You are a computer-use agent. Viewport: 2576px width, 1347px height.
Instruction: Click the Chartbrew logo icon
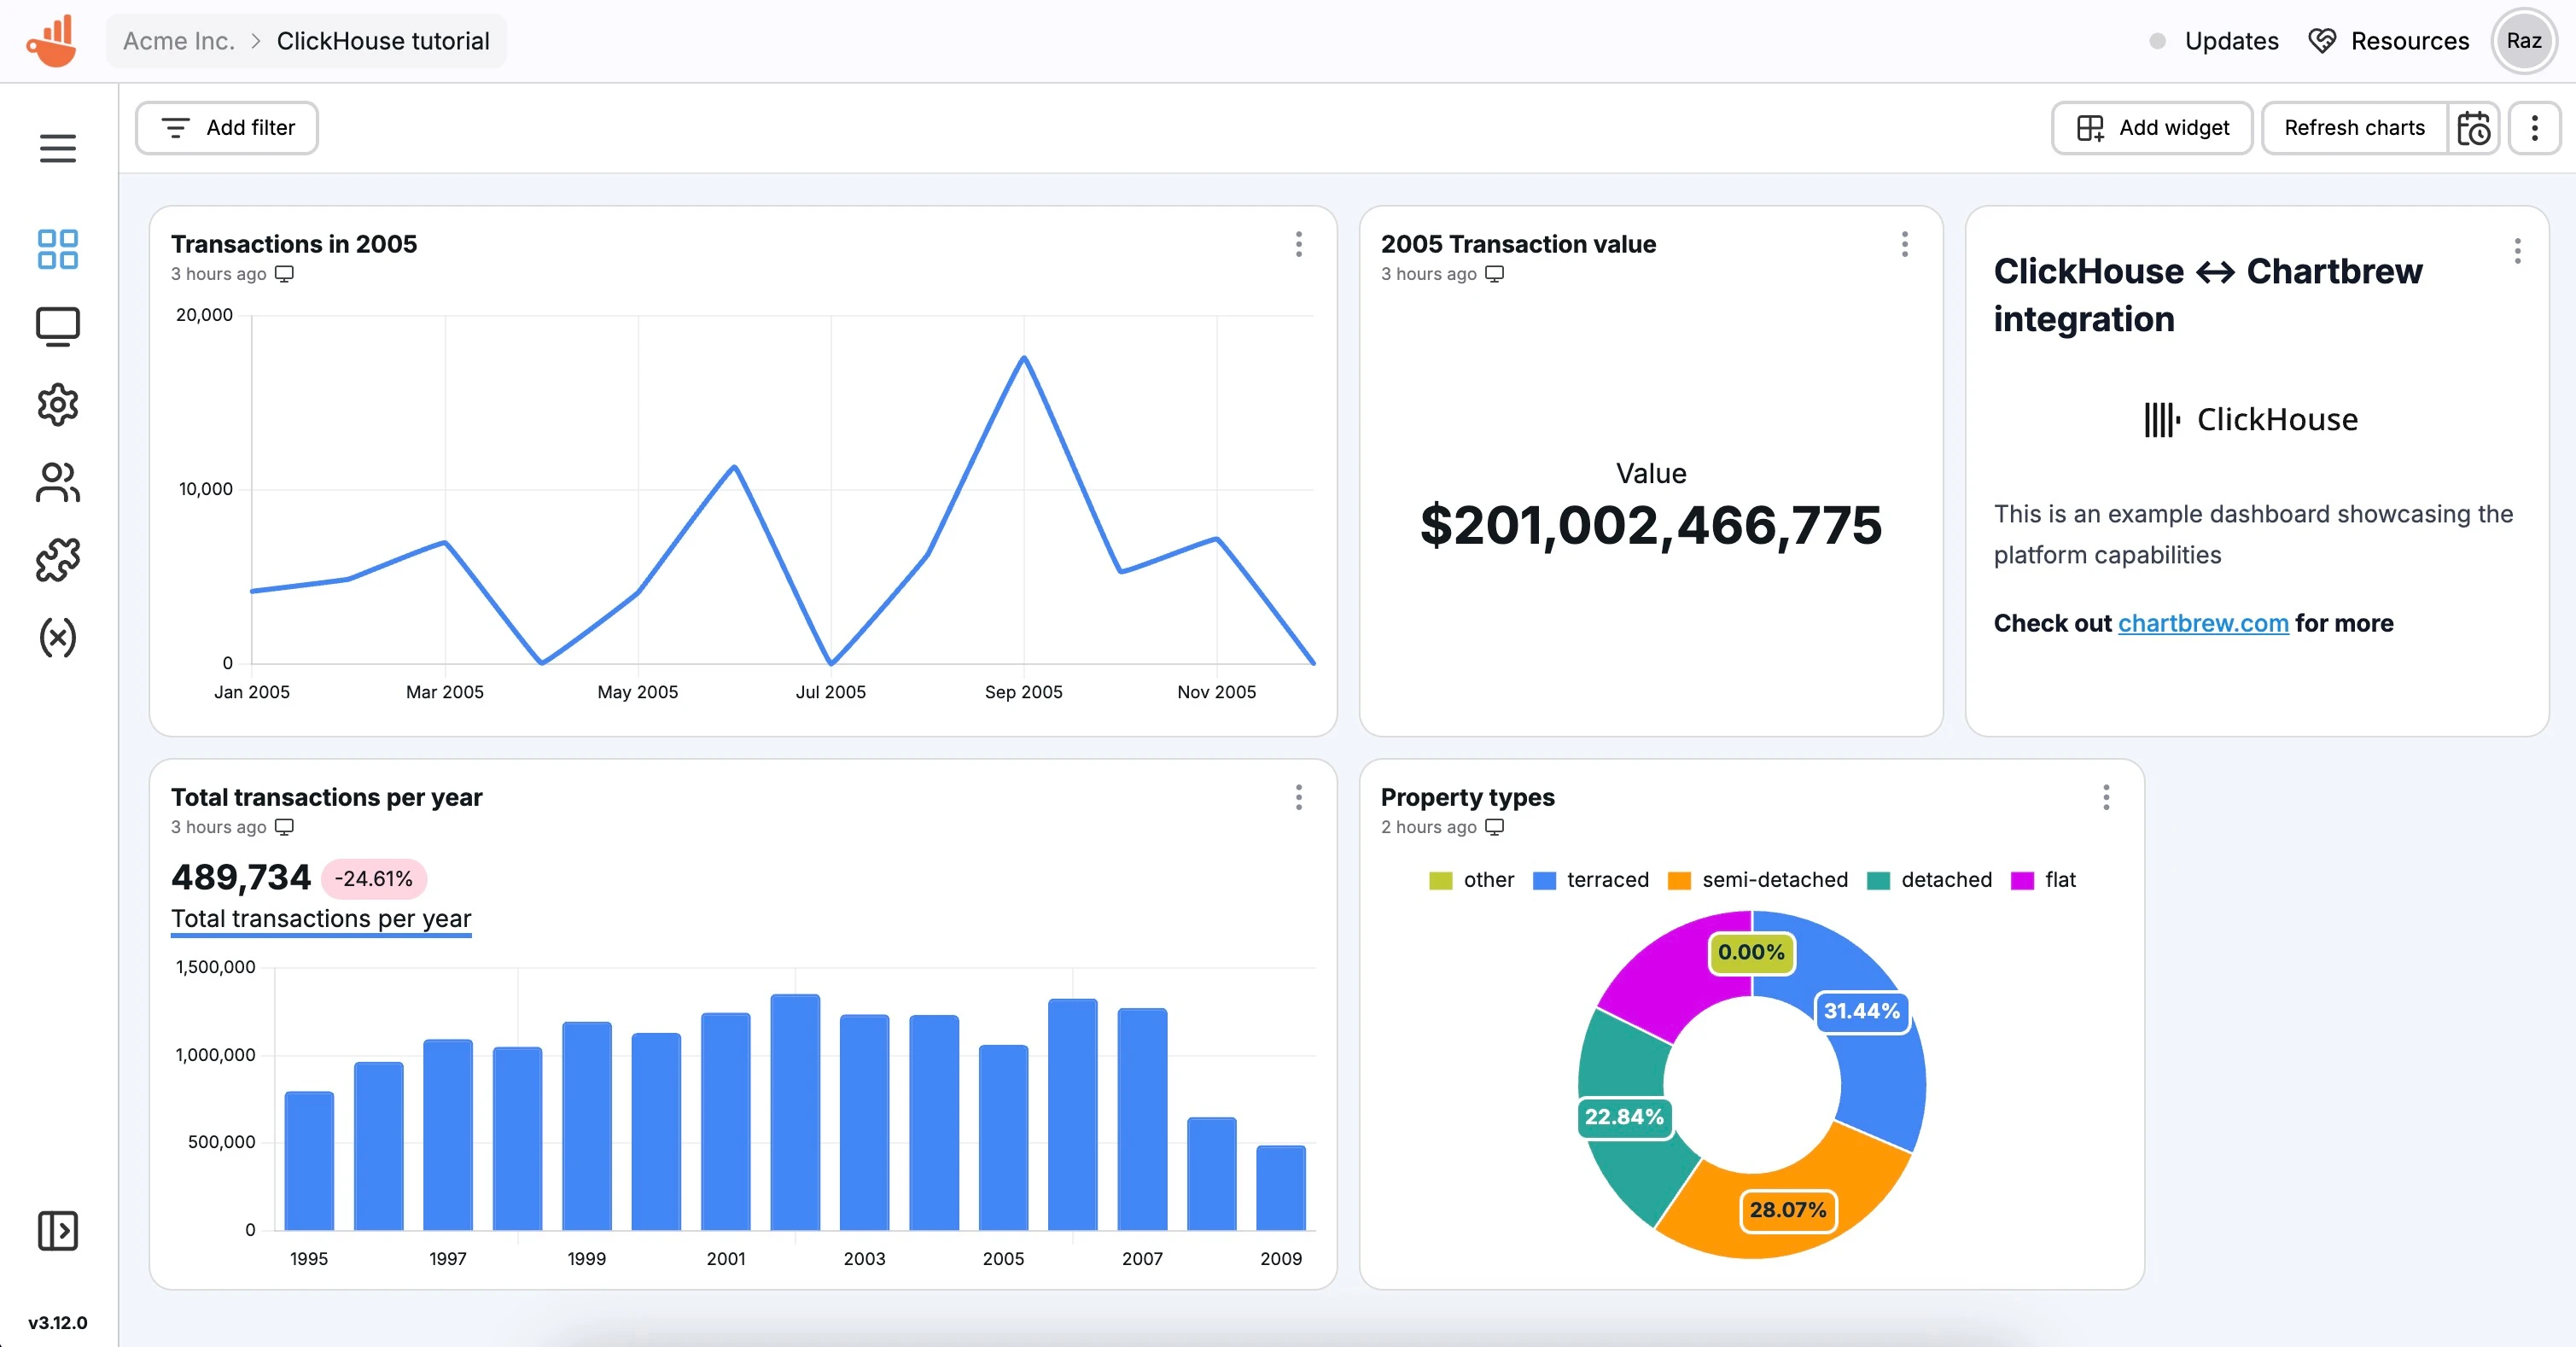tap(52, 40)
